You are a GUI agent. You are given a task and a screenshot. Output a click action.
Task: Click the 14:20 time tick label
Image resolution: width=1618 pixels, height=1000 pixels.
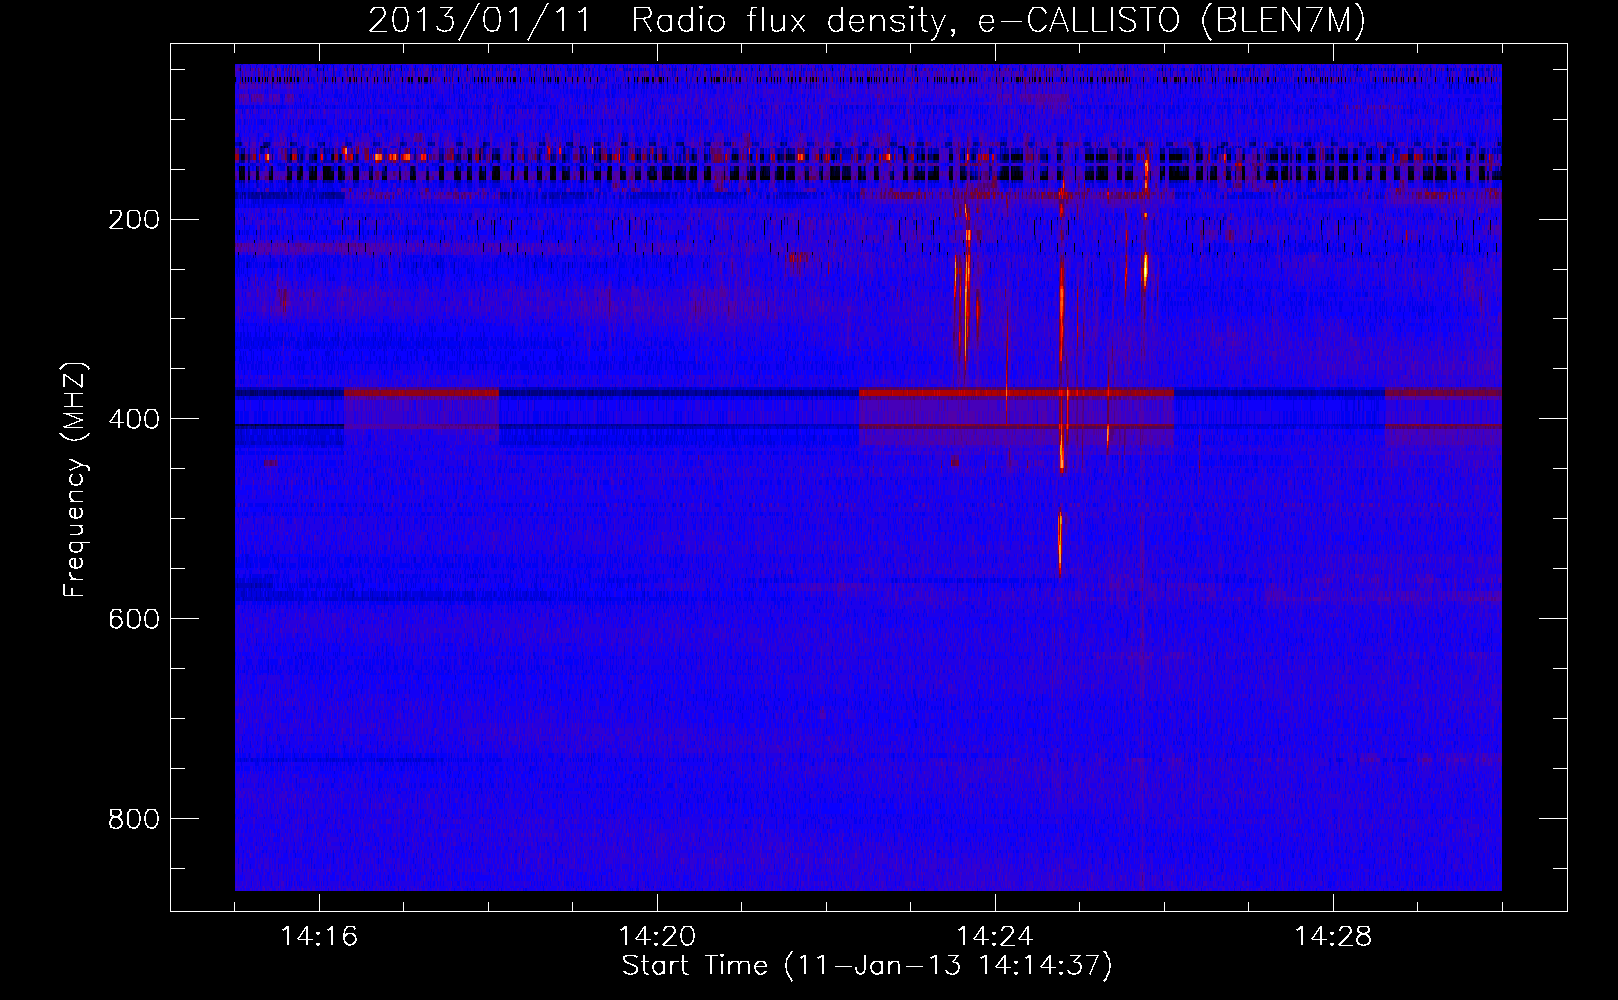point(657,937)
